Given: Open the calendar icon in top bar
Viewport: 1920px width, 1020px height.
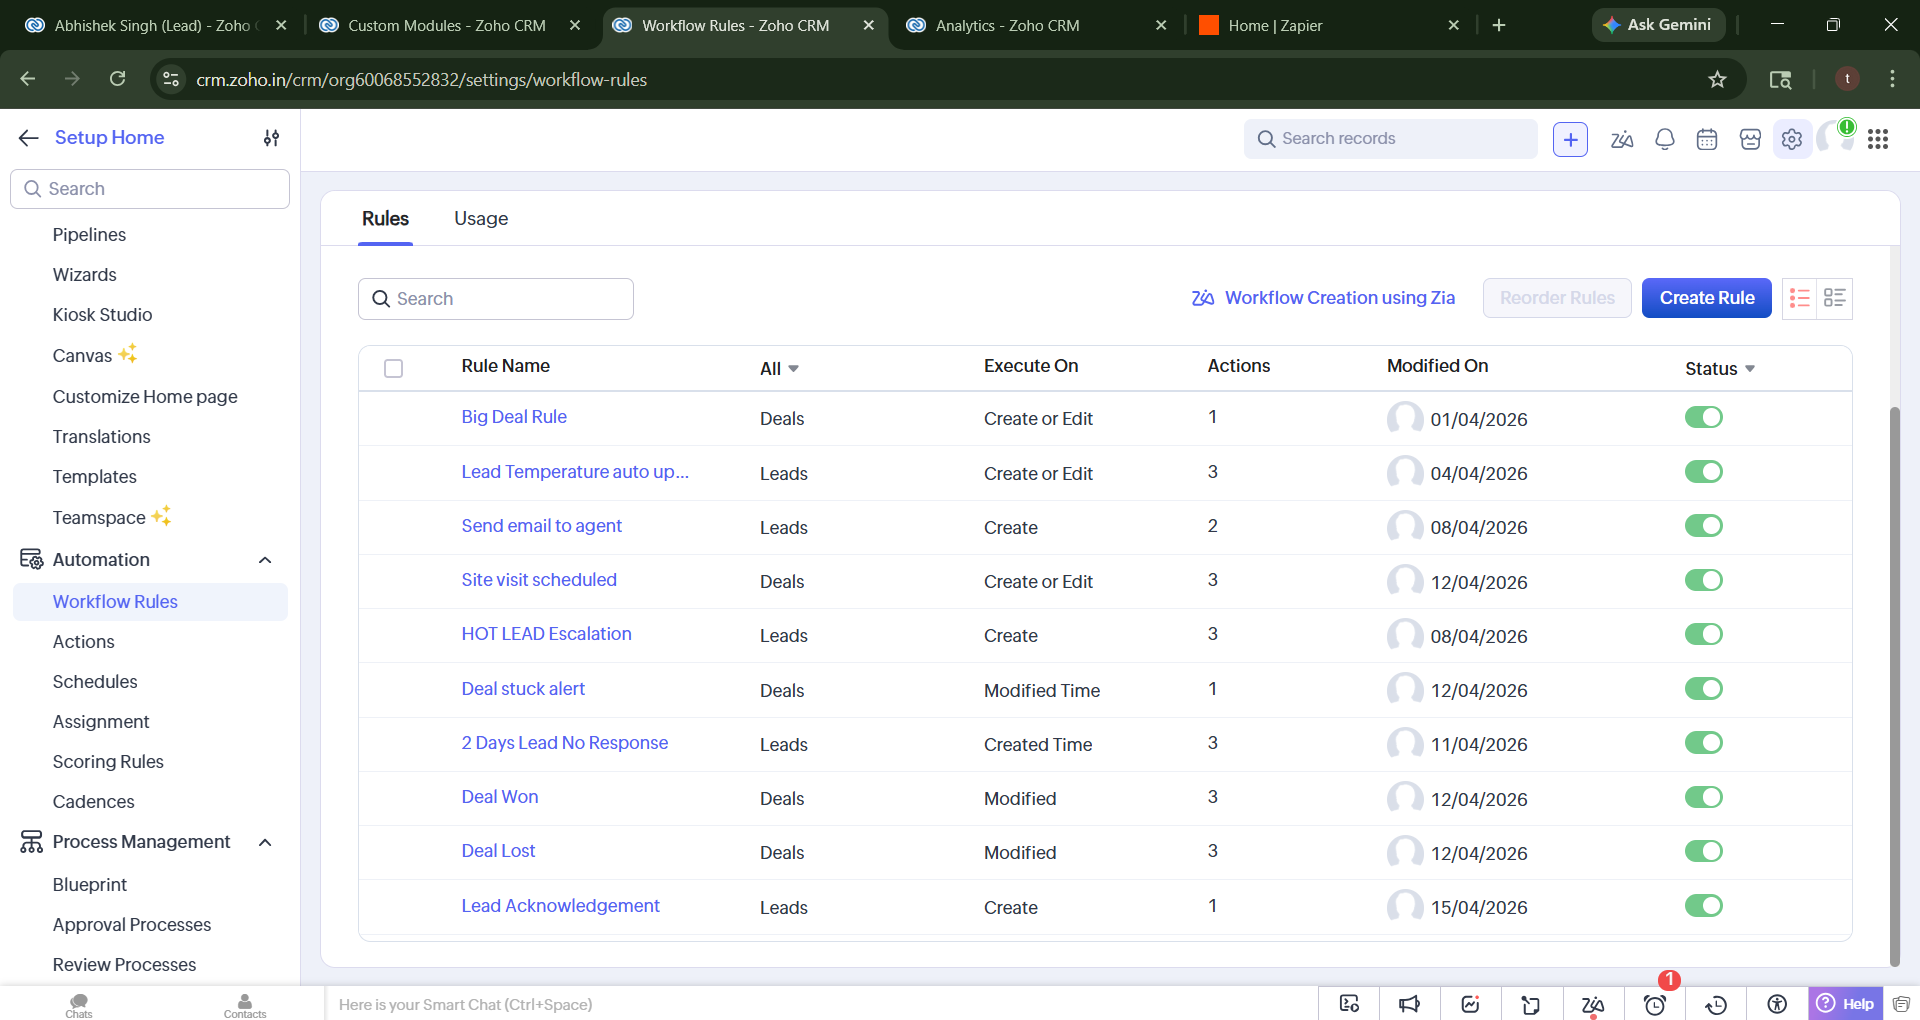Looking at the screenshot, I should 1707,140.
